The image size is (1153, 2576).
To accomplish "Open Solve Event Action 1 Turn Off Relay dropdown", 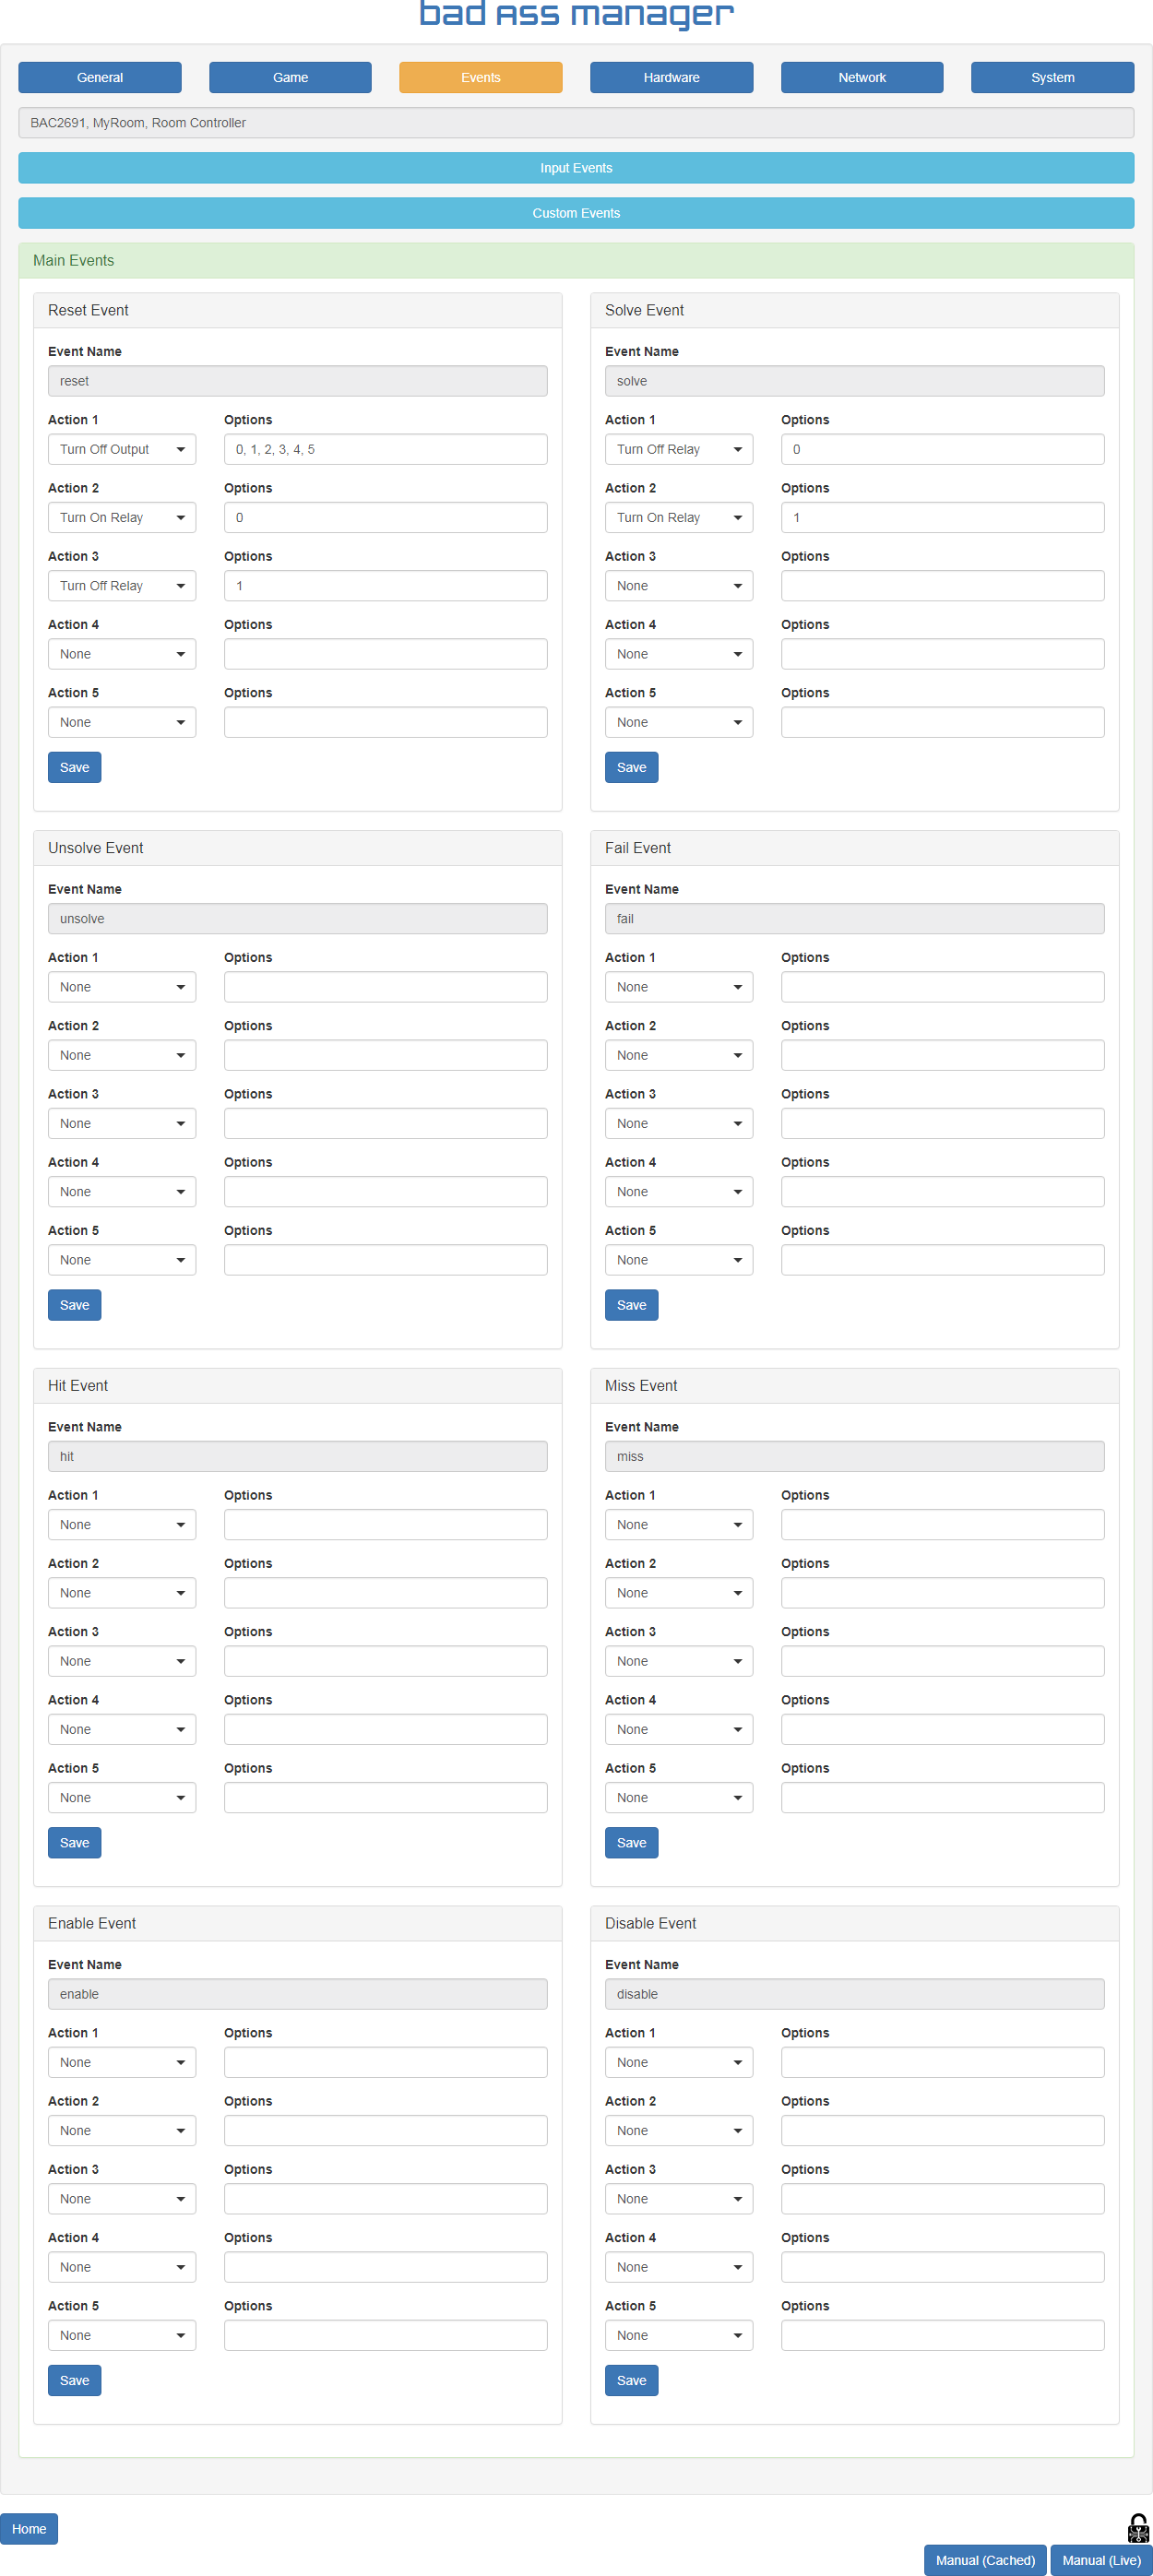I will [679, 449].
